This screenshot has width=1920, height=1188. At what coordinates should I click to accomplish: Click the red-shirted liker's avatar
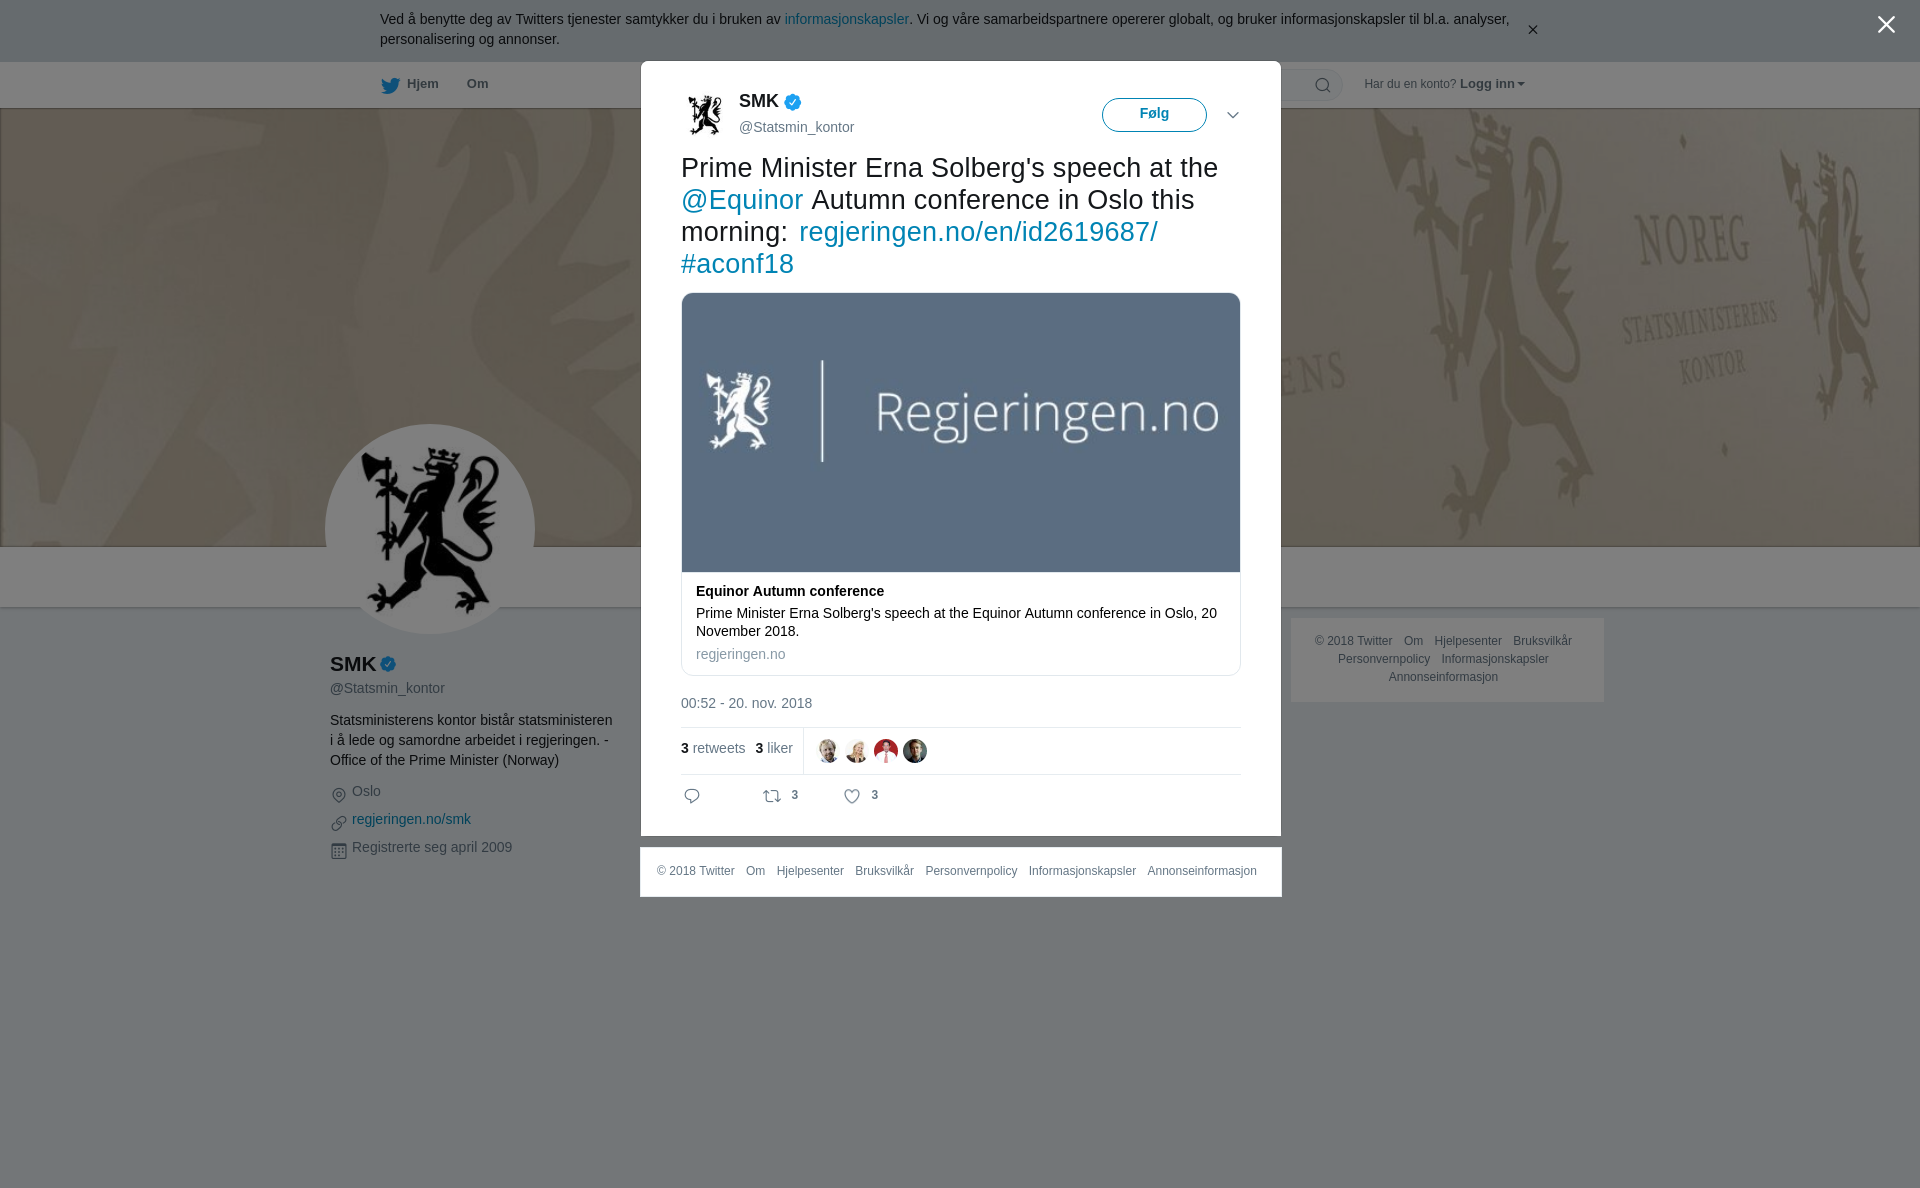coord(886,751)
